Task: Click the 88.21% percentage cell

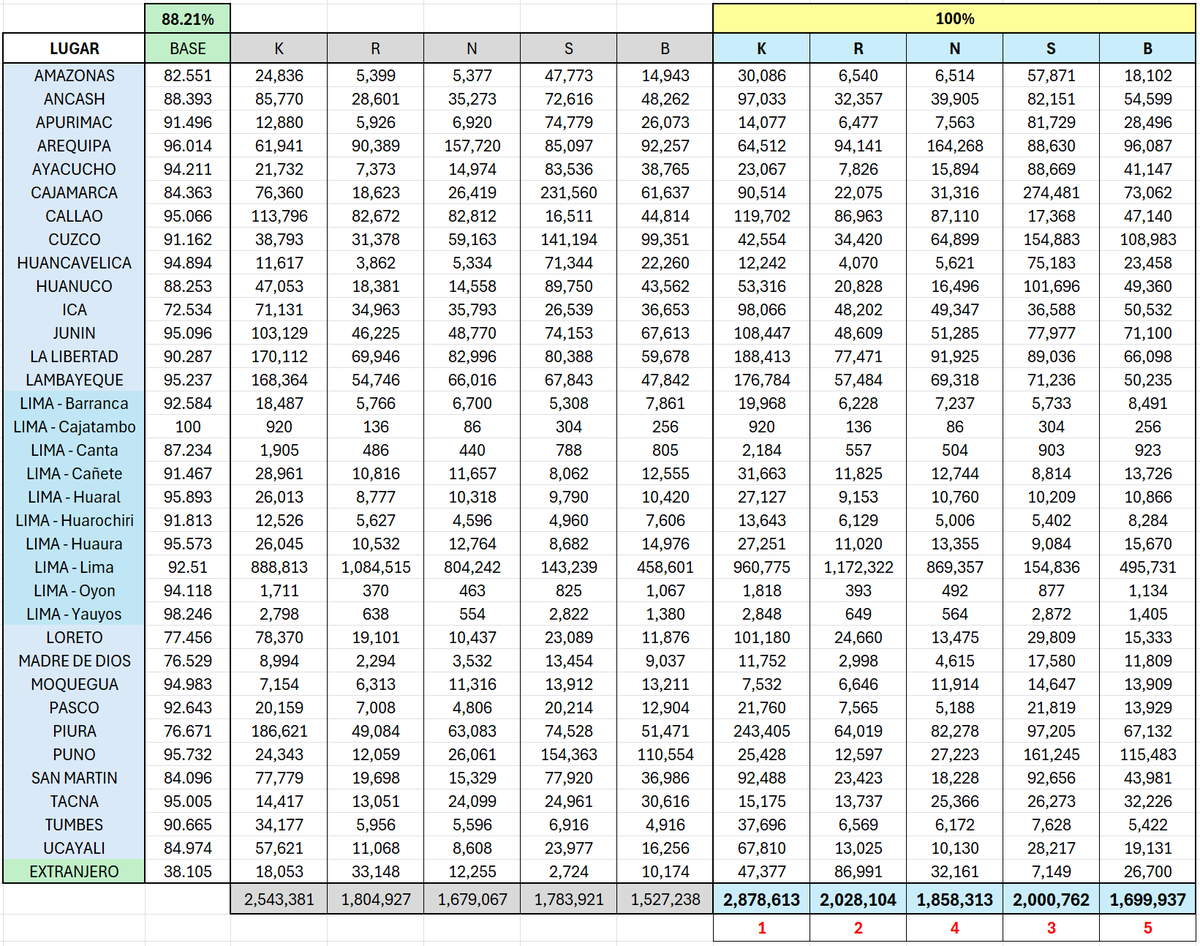Action: pyautogui.click(x=187, y=18)
